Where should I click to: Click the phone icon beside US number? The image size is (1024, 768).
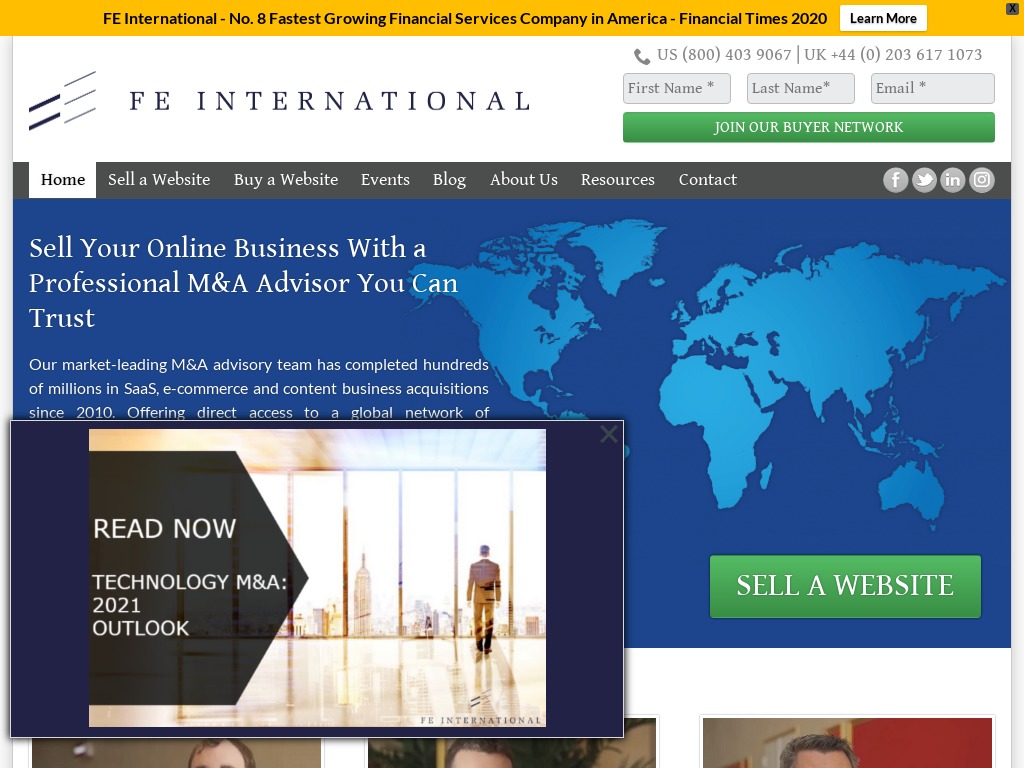point(642,56)
